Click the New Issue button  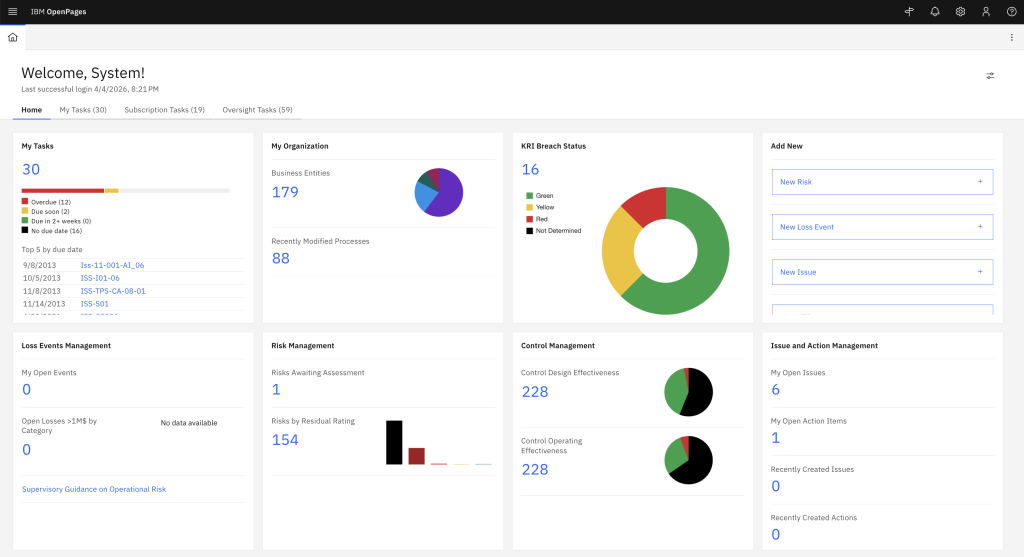tap(882, 272)
